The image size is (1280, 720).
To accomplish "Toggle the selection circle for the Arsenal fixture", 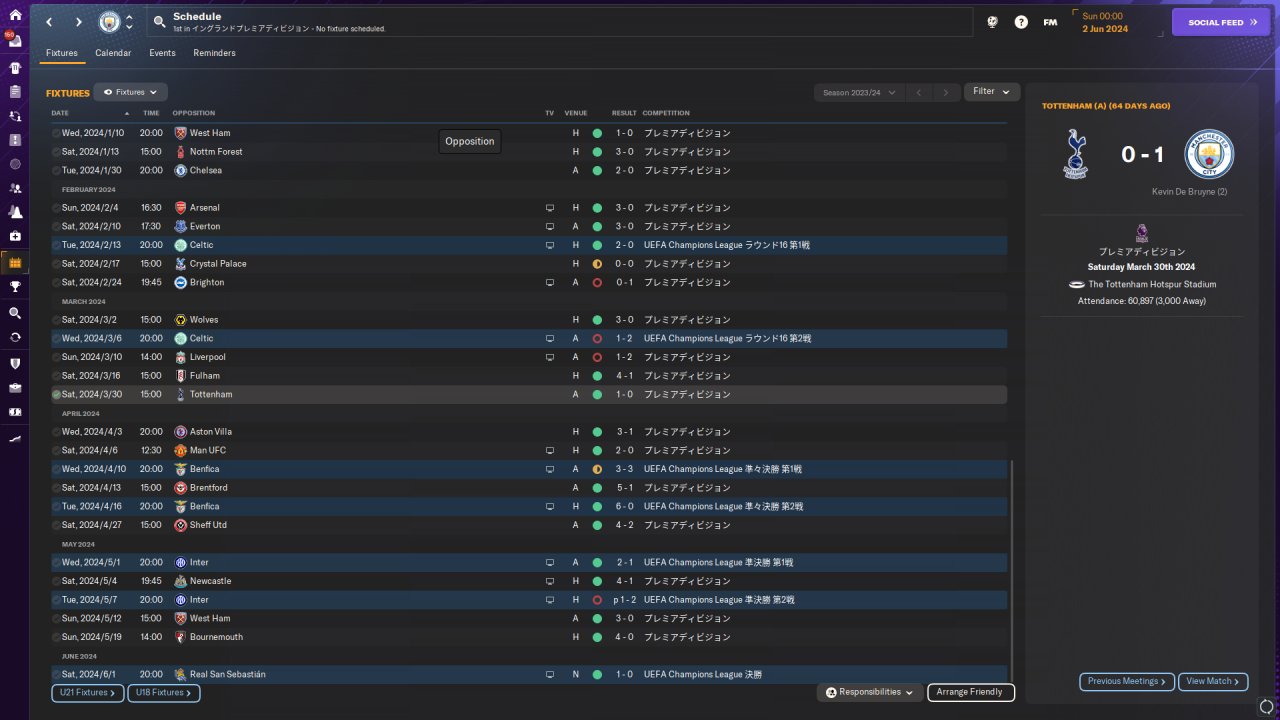I will click(x=56, y=208).
